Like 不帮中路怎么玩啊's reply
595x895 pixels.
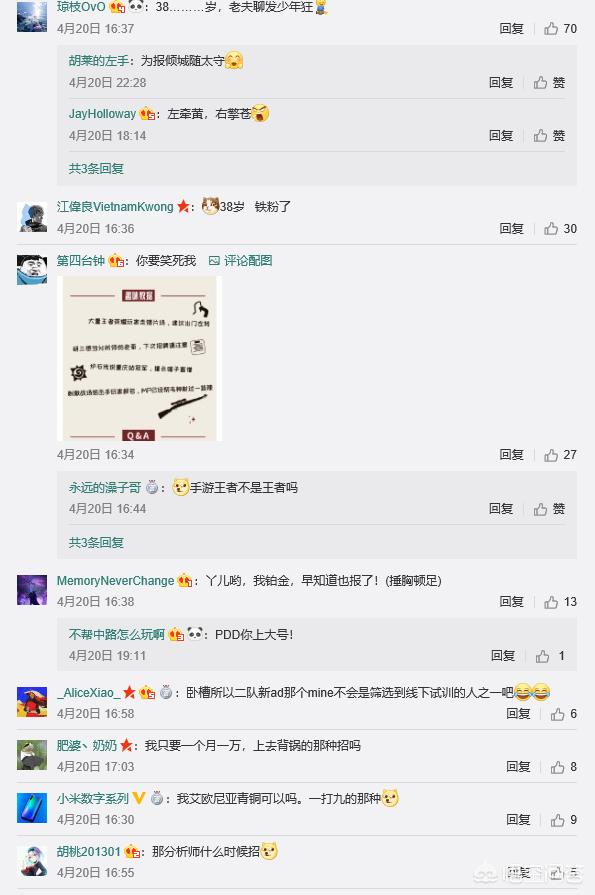(x=550, y=656)
